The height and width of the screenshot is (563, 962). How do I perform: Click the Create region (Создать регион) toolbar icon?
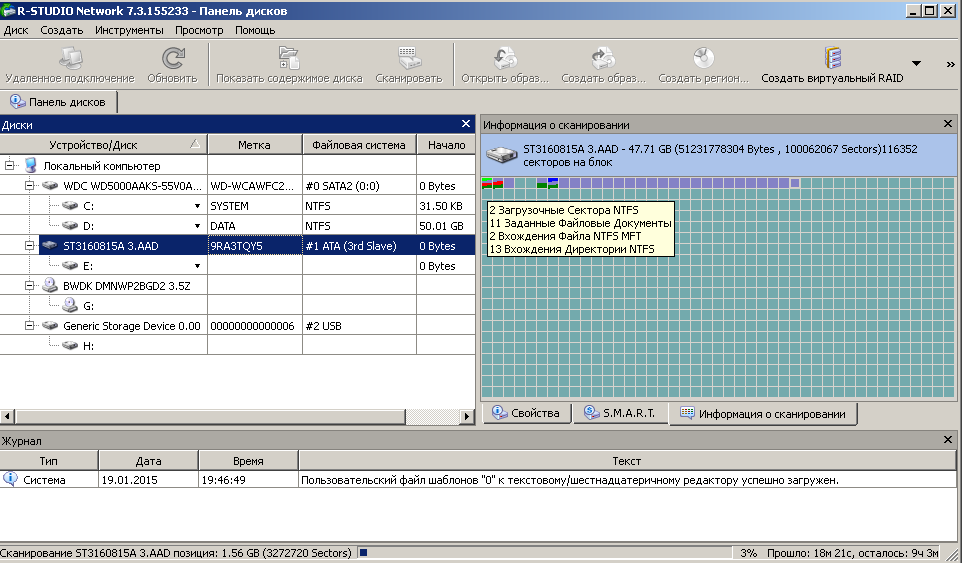pyautogui.click(x=703, y=58)
